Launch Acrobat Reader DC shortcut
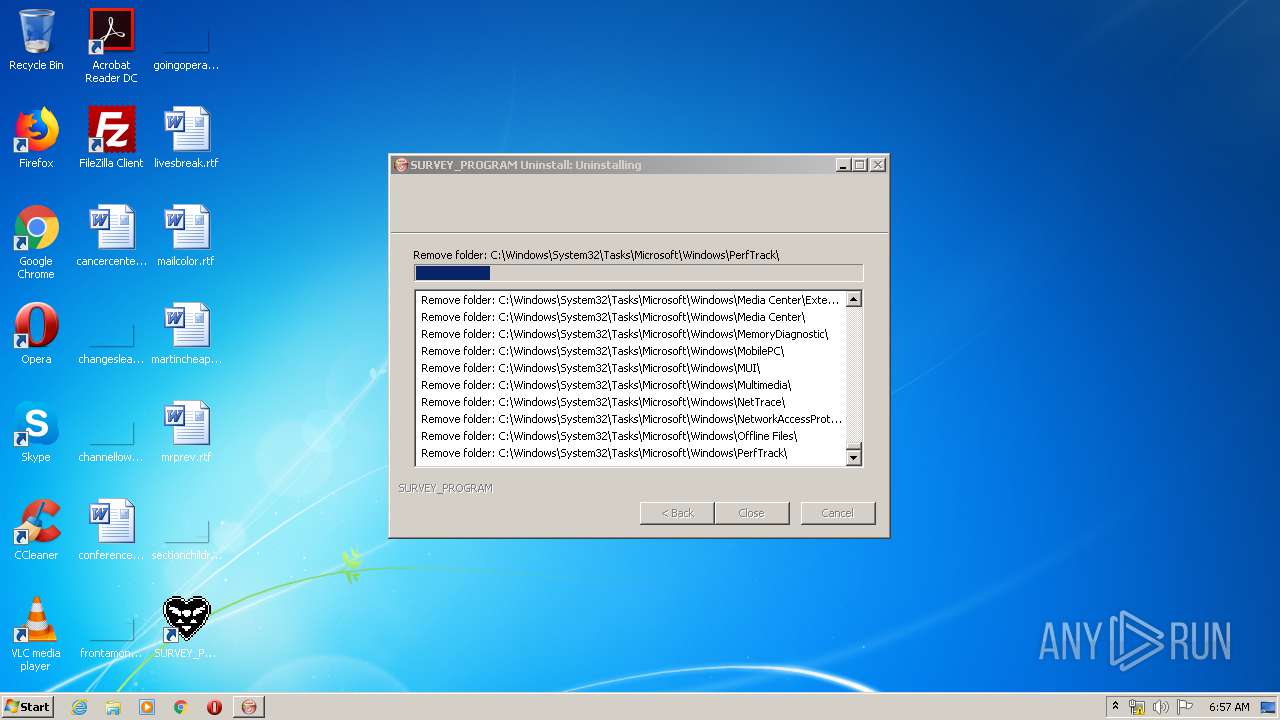 click(111, 45)
